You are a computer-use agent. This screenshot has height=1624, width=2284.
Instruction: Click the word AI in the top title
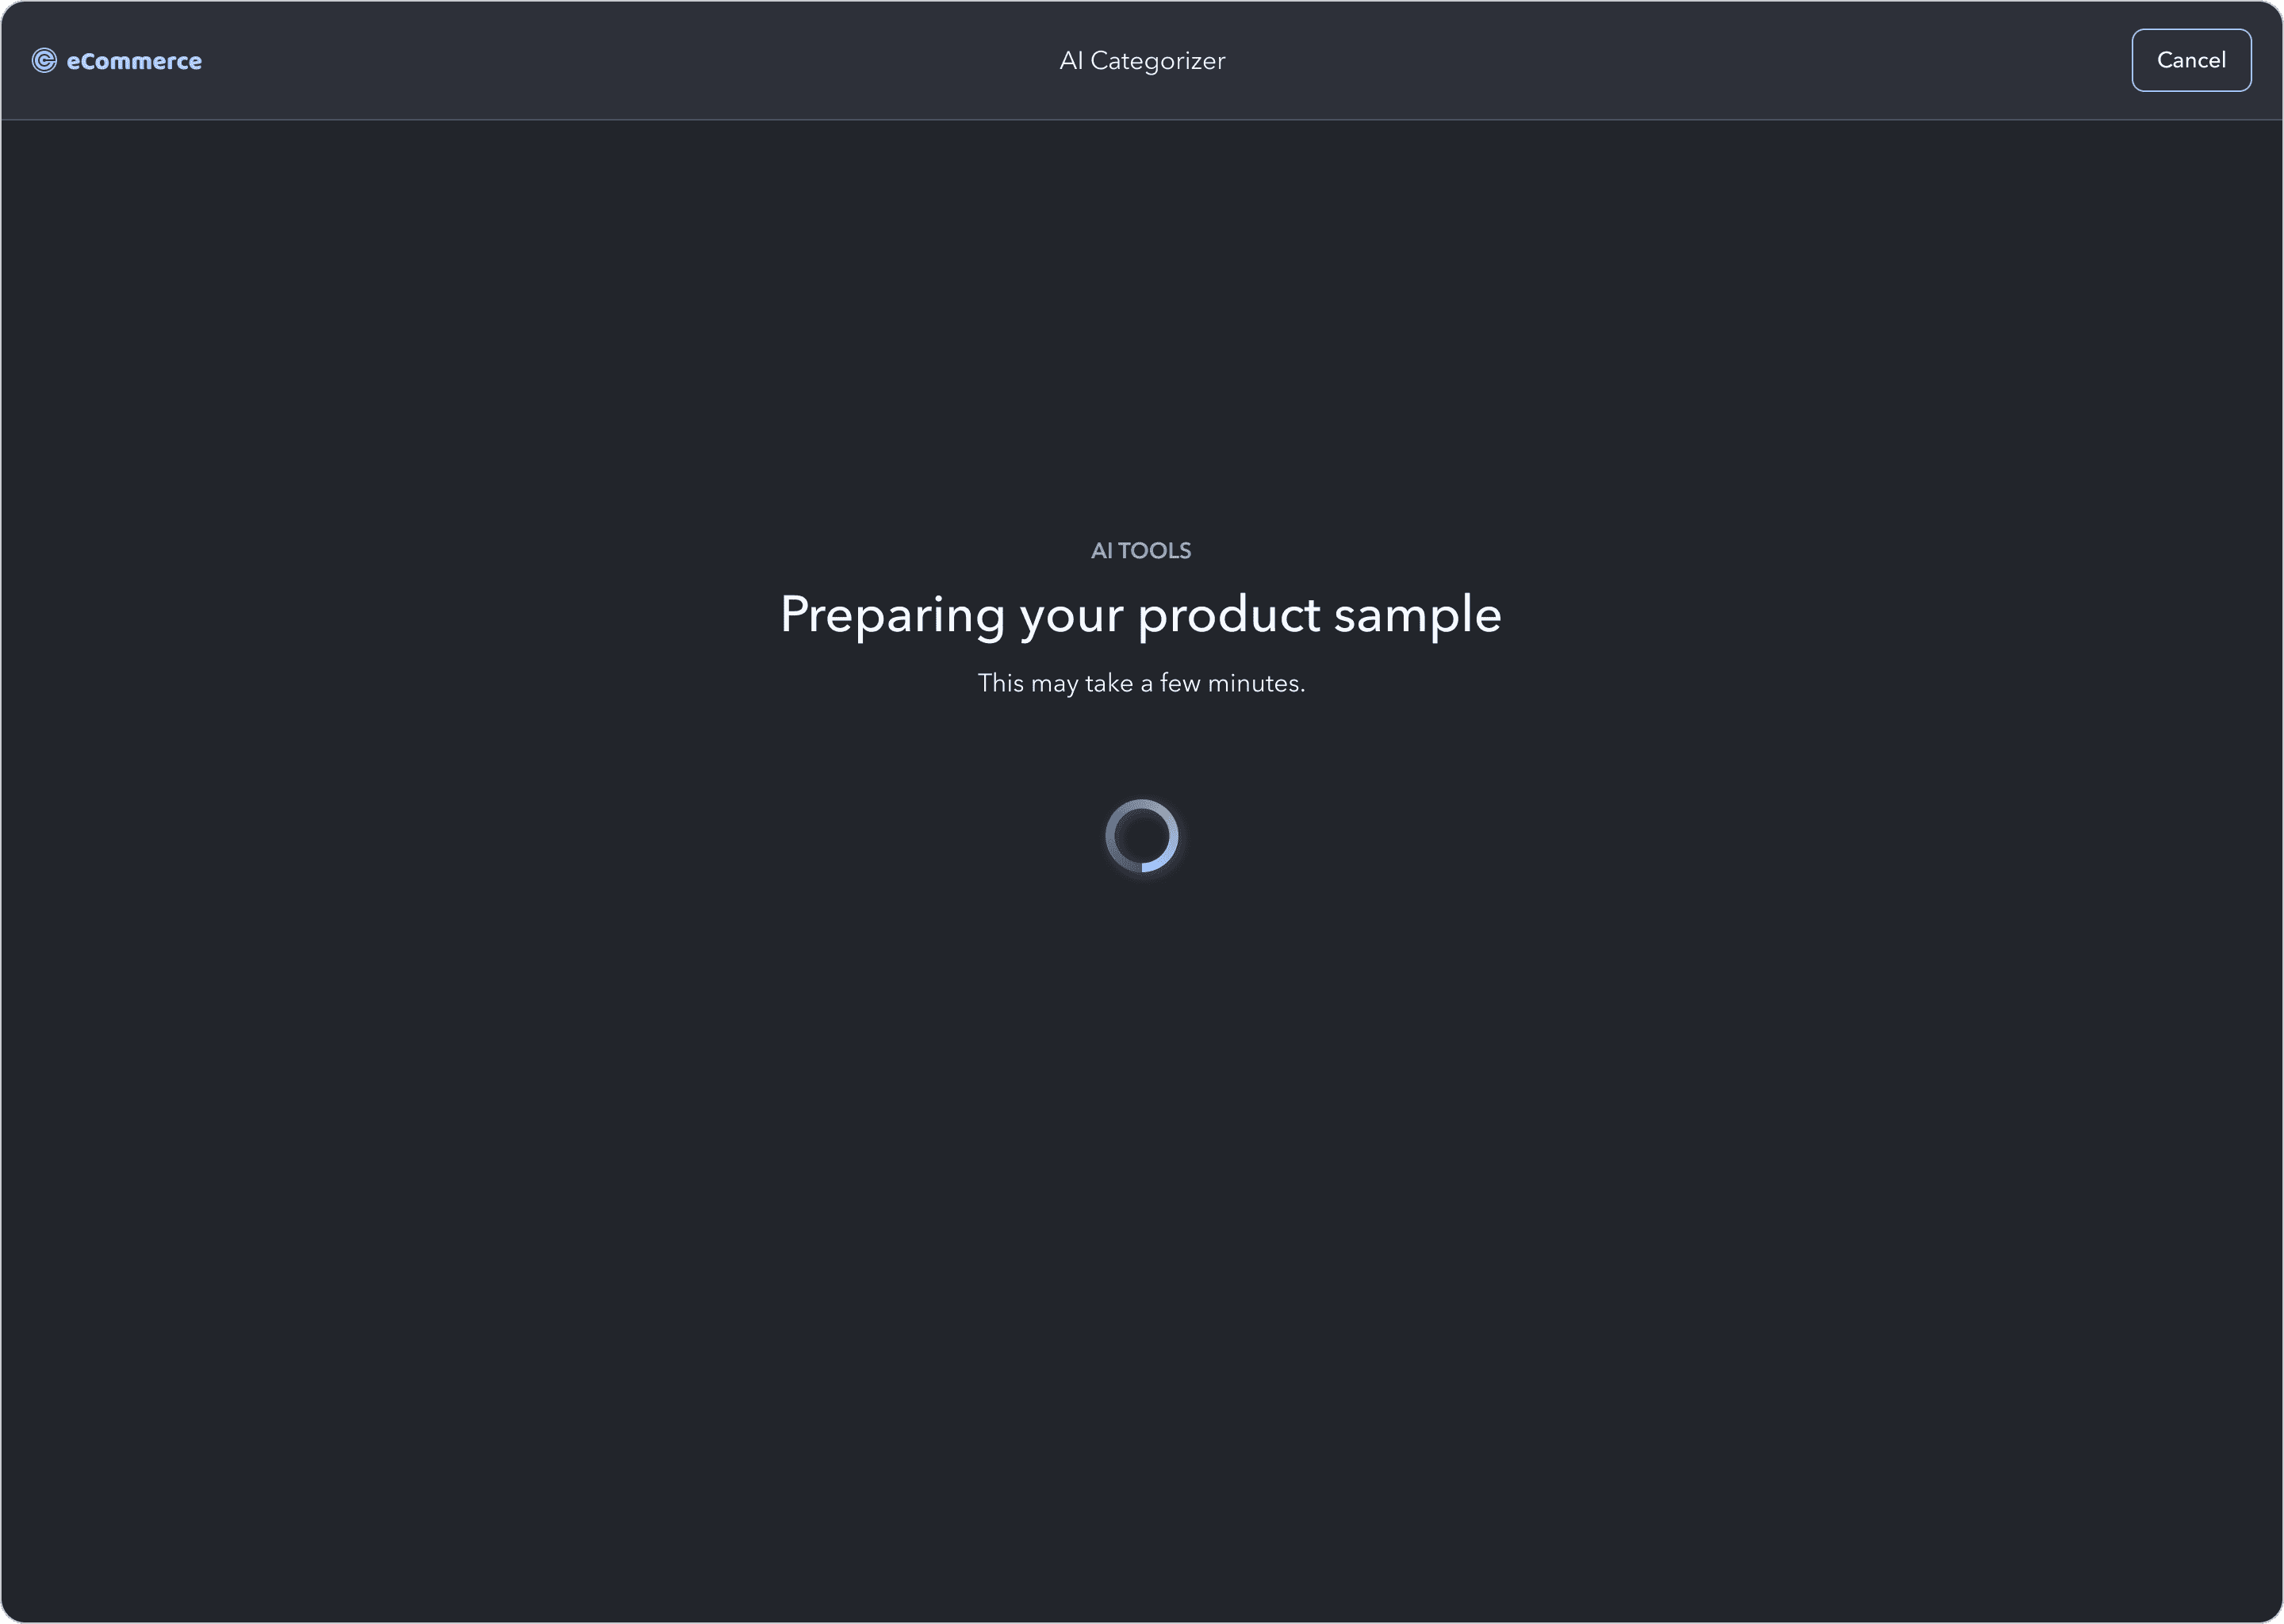[x=1071, y=61]
